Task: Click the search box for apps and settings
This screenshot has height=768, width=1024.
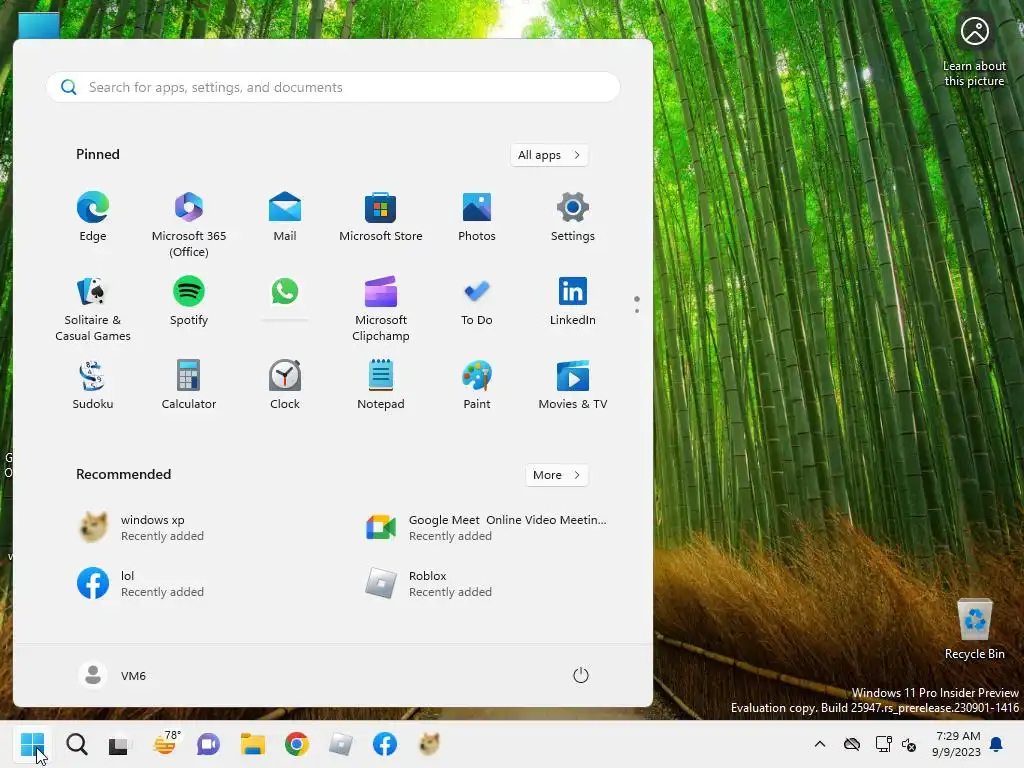Action: [333, 87]
